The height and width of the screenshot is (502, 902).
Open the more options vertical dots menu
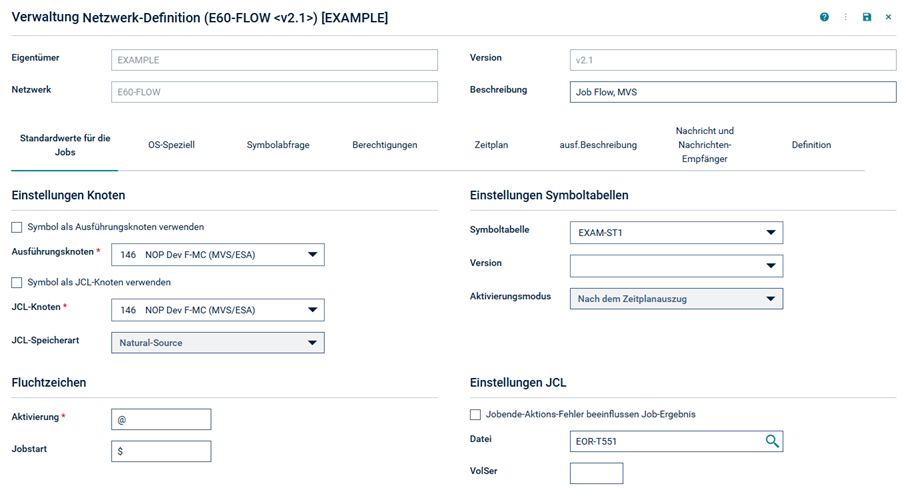(846, 17)
